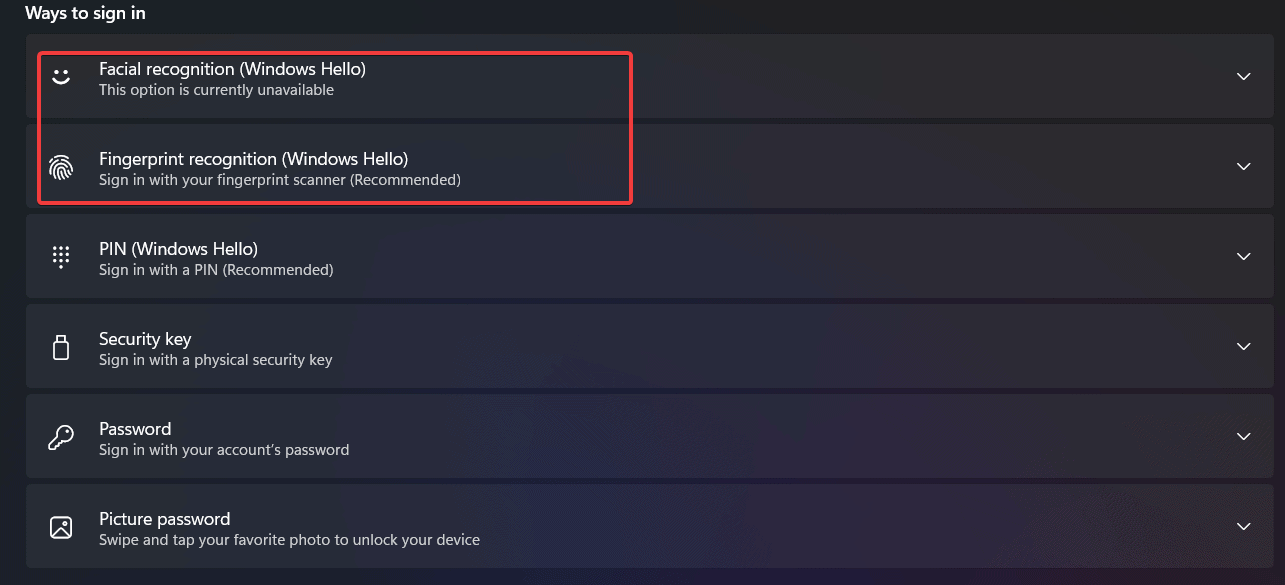Click the fingerprint scanner swirl icon
The image size is (1285, 585).
click(61, 167)
